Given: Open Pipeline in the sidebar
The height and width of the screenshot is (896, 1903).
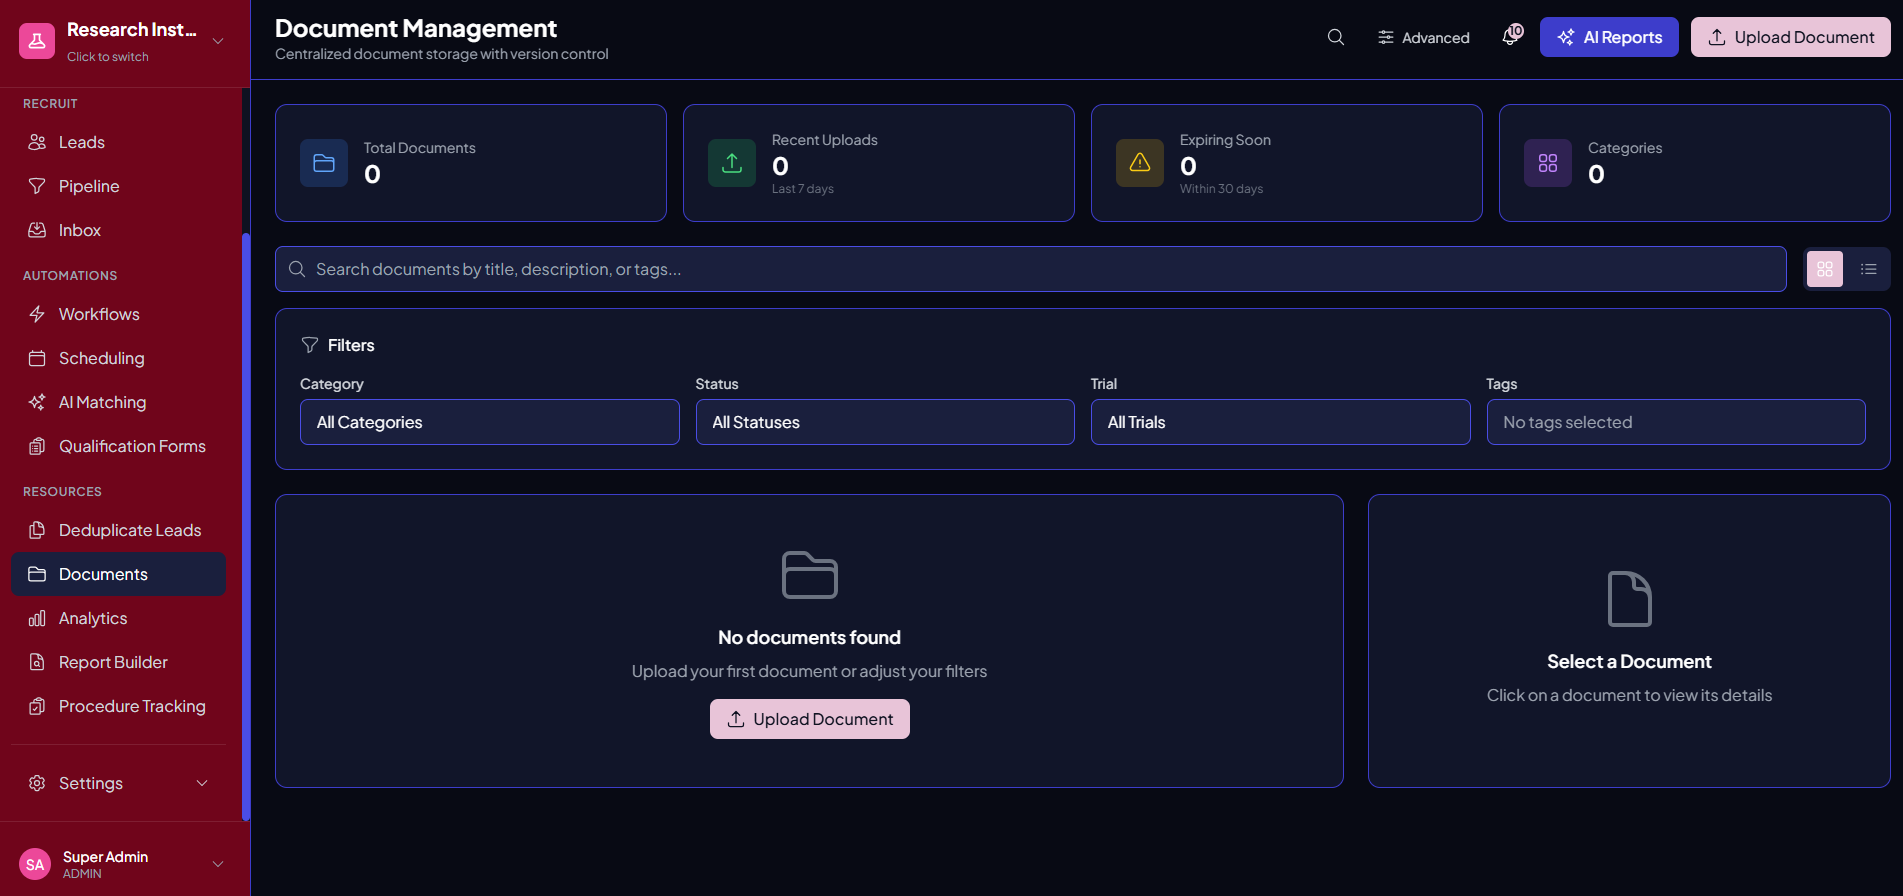Looking at the screenshot, I should point(118,186).
